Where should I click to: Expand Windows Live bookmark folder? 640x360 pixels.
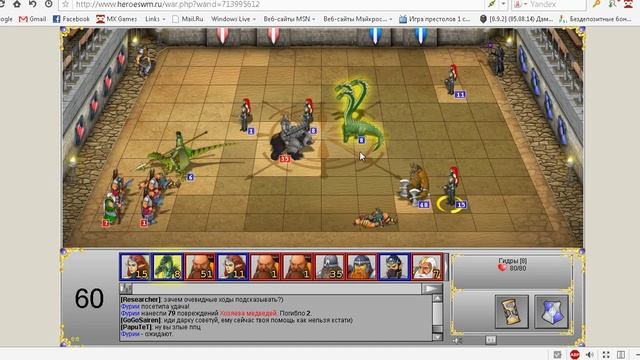pos(233,19)
